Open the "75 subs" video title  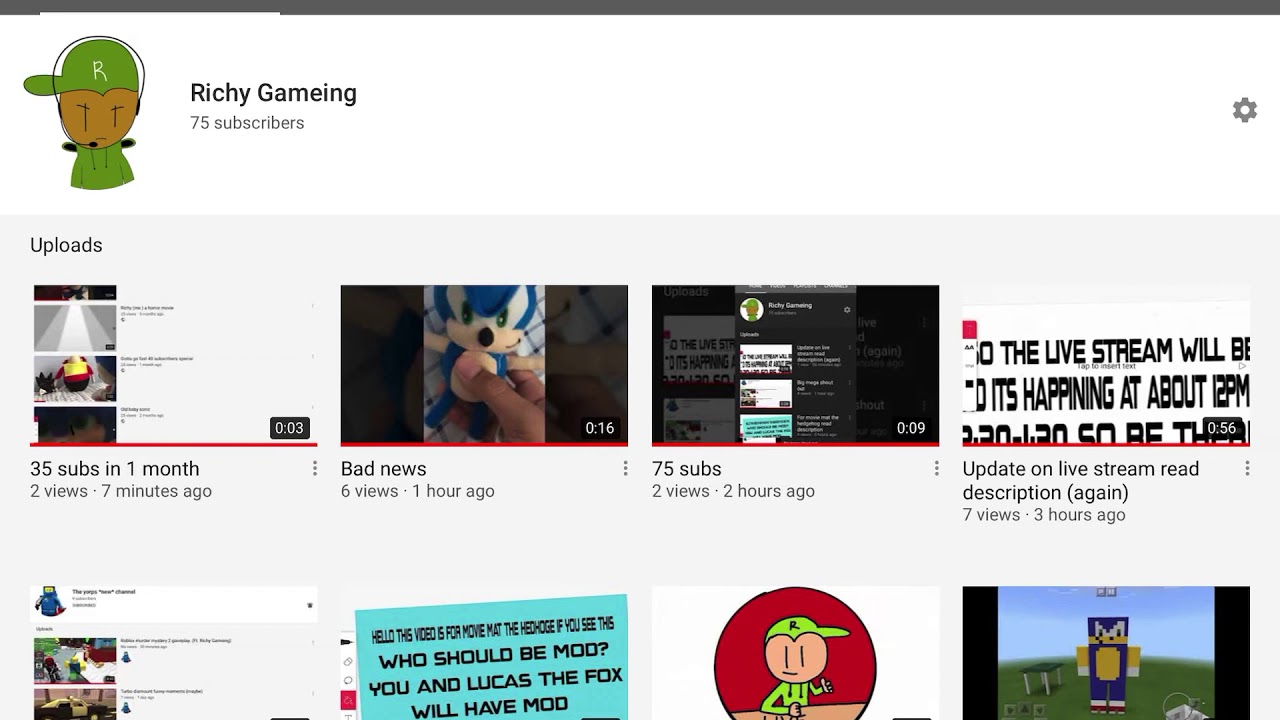pyautogui.click(x=686, y=469)
